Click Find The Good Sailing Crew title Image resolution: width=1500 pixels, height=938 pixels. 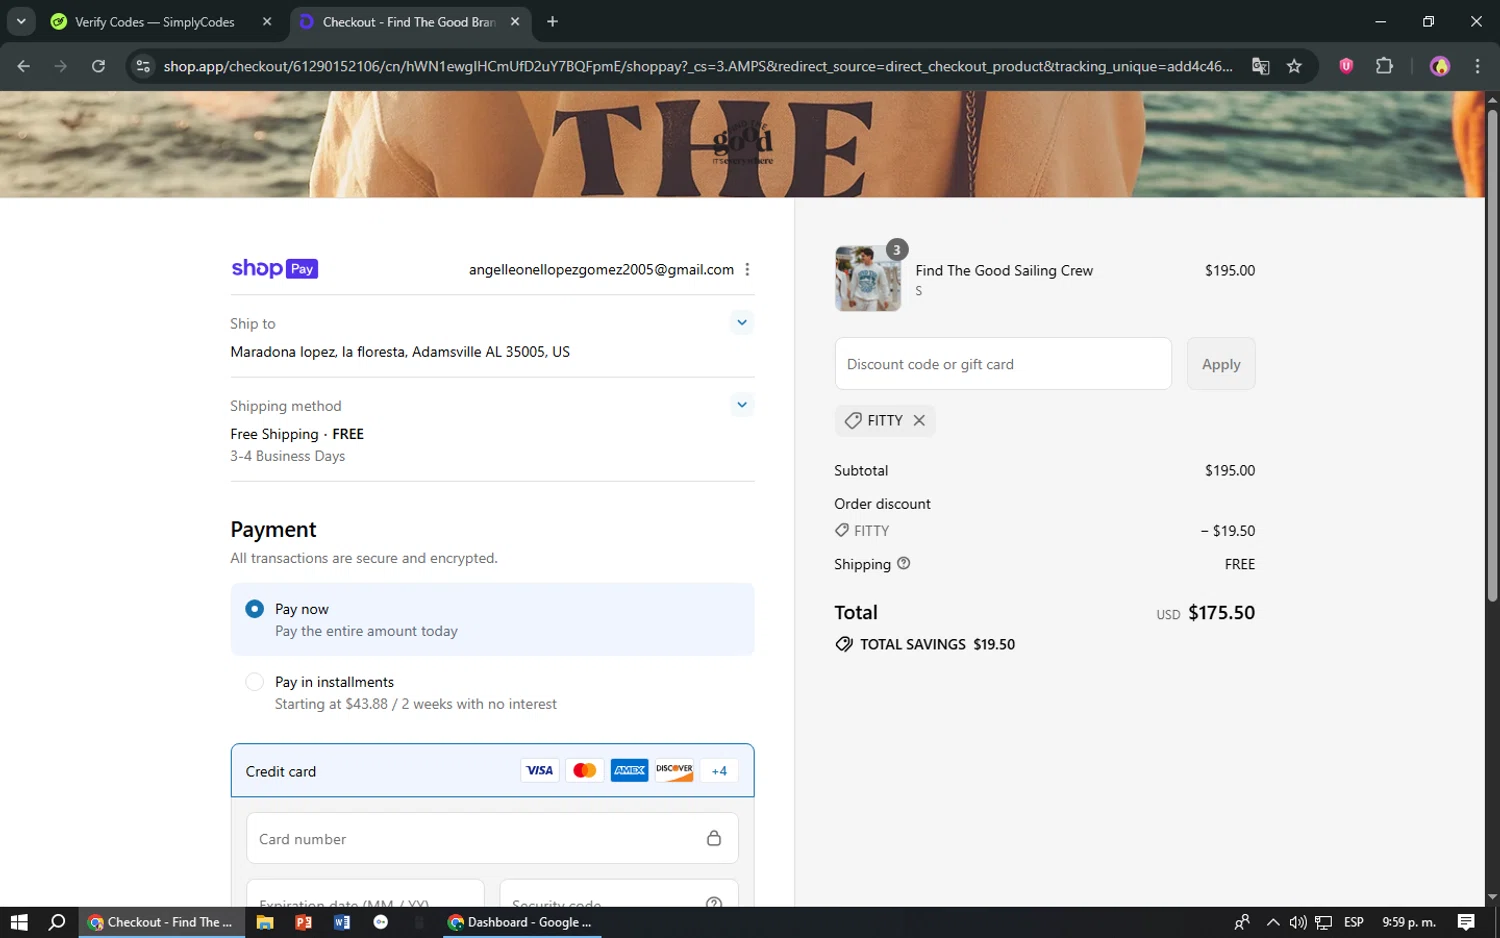[x=1004, y=270]
